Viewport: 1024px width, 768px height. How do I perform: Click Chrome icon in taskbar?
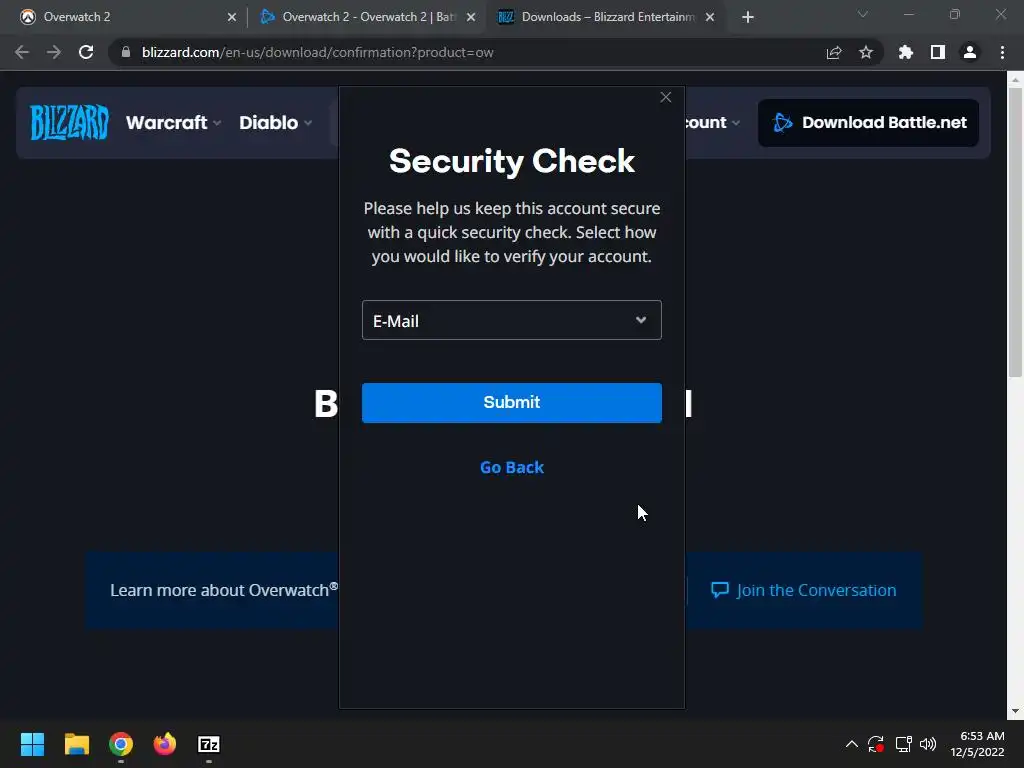(x=121, y=744)
